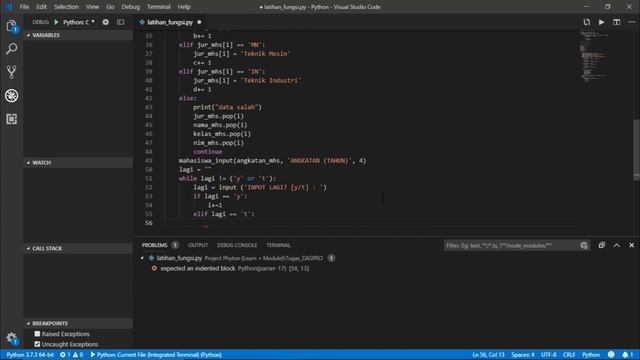
Task: Open the debug console icon in debug toolbar
Action: (x=120, y=22)
